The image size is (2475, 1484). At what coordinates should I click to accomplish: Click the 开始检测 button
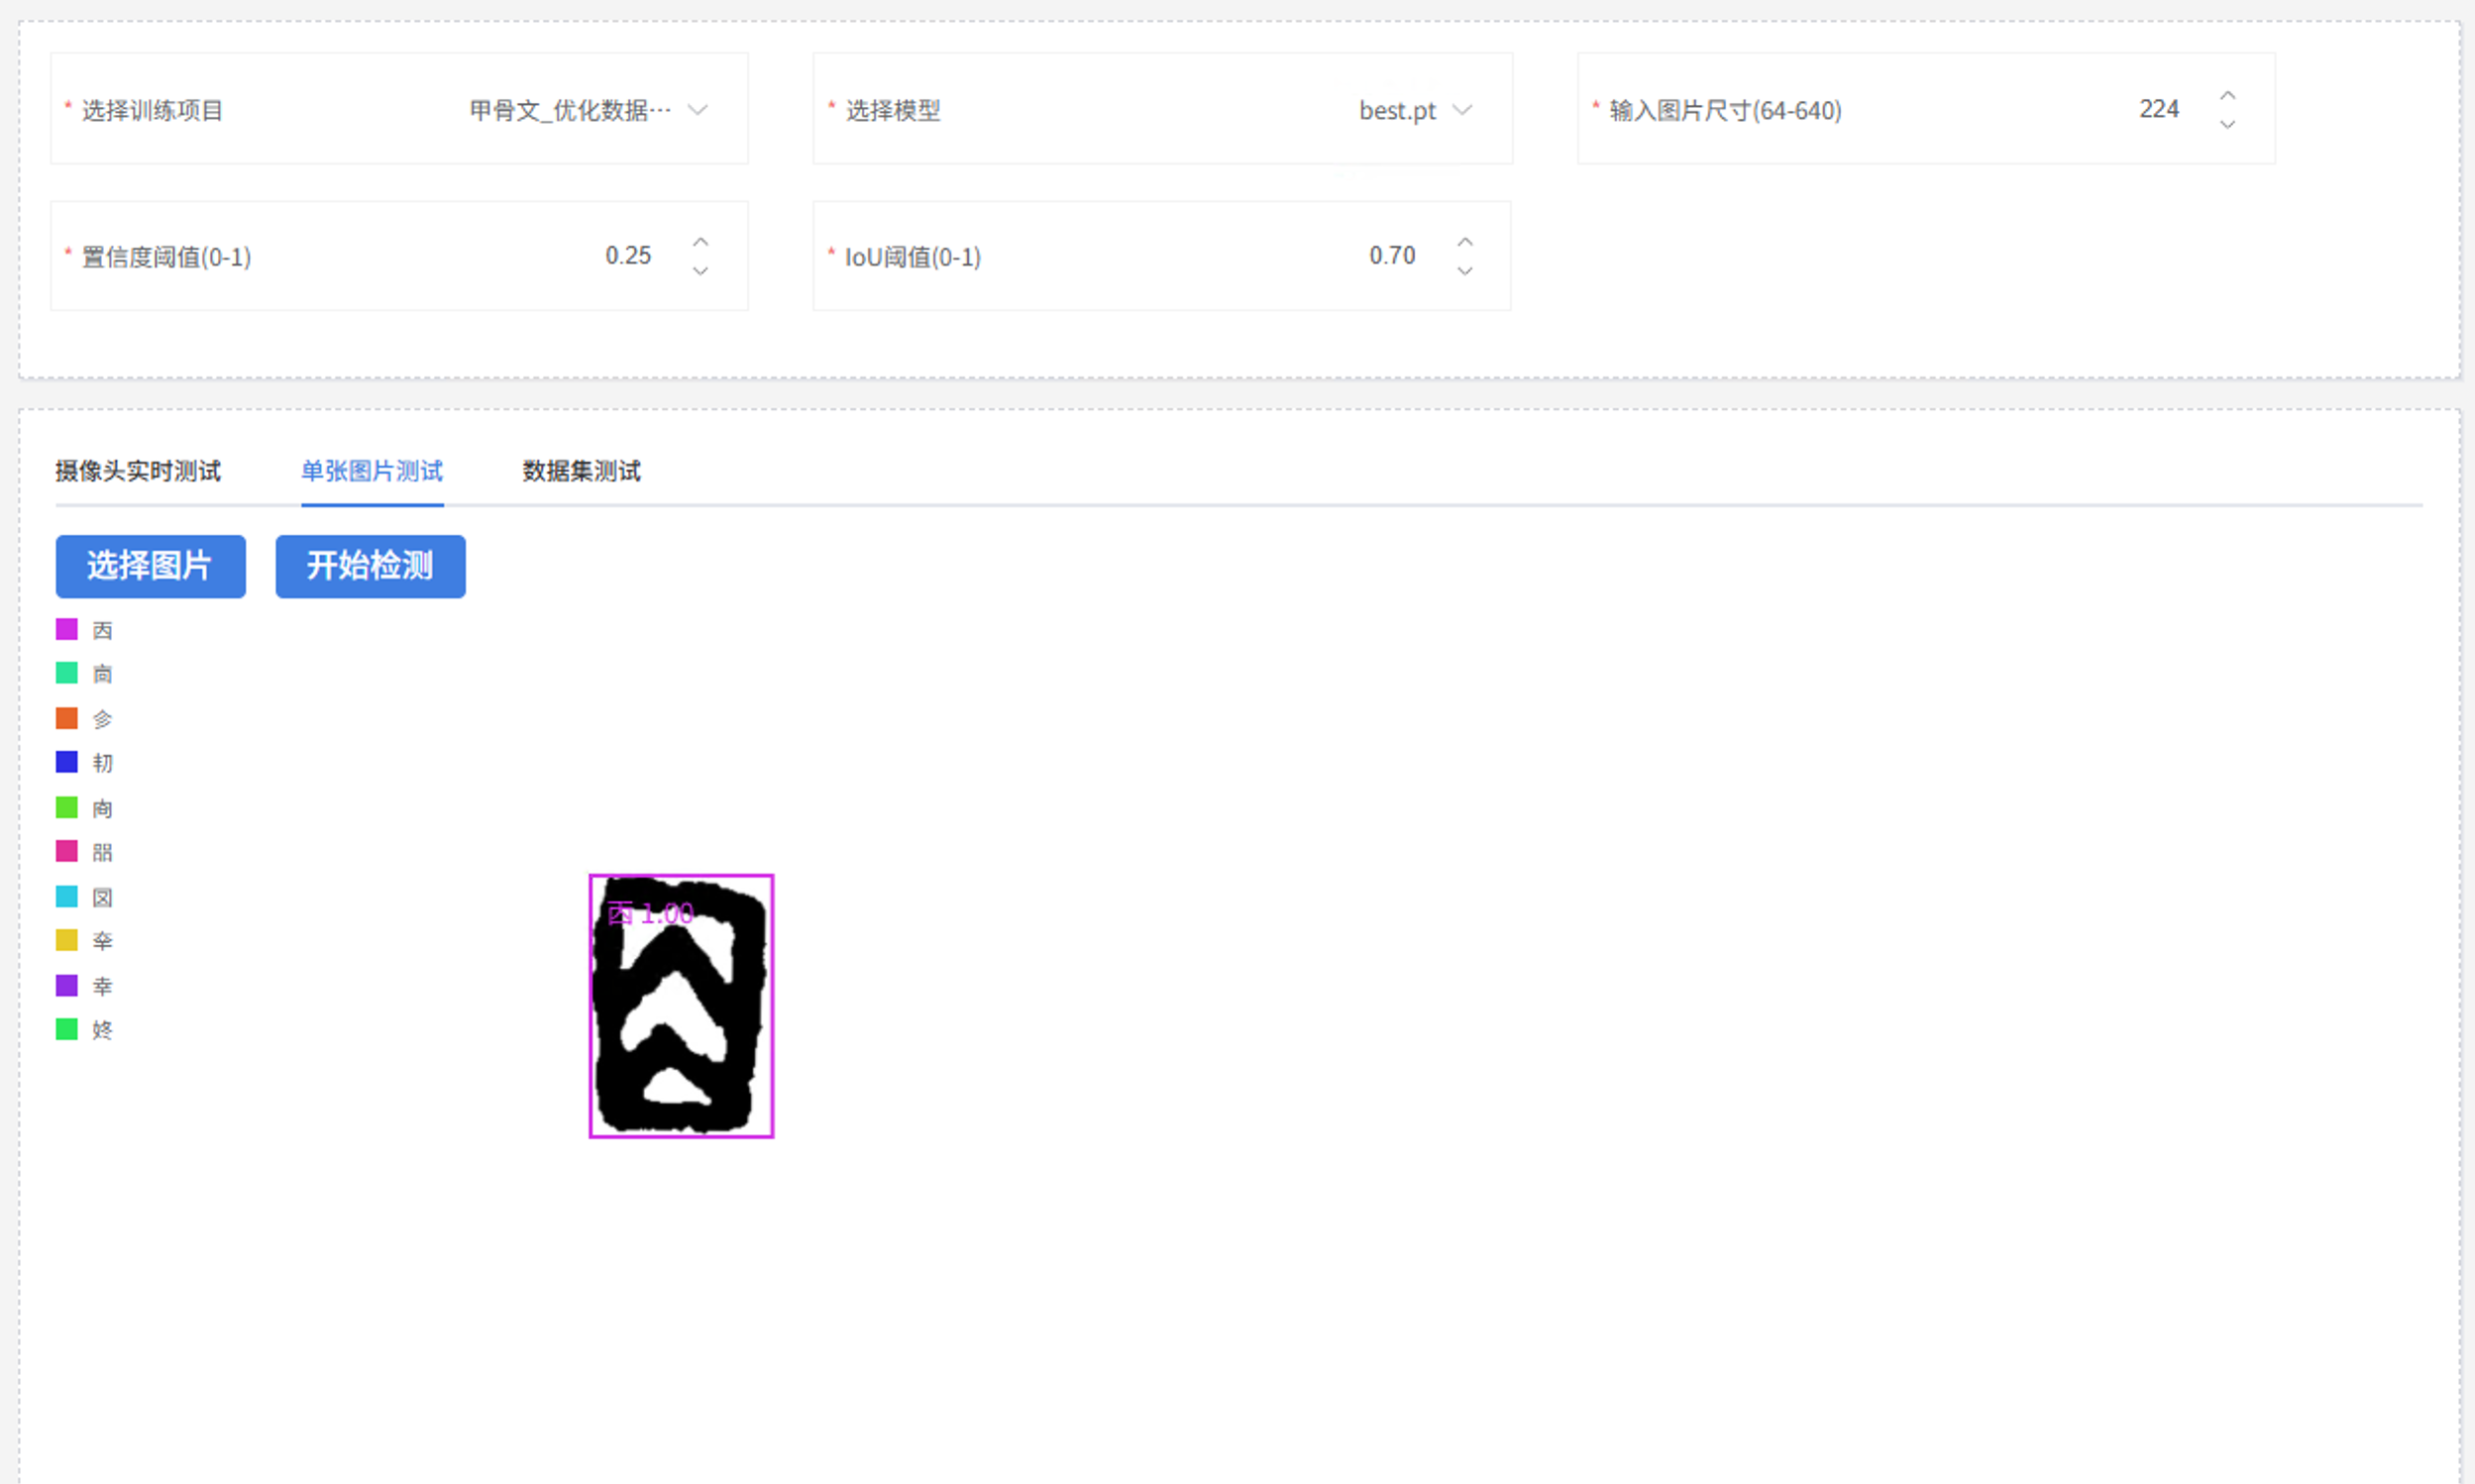click(x=369, y=566)
